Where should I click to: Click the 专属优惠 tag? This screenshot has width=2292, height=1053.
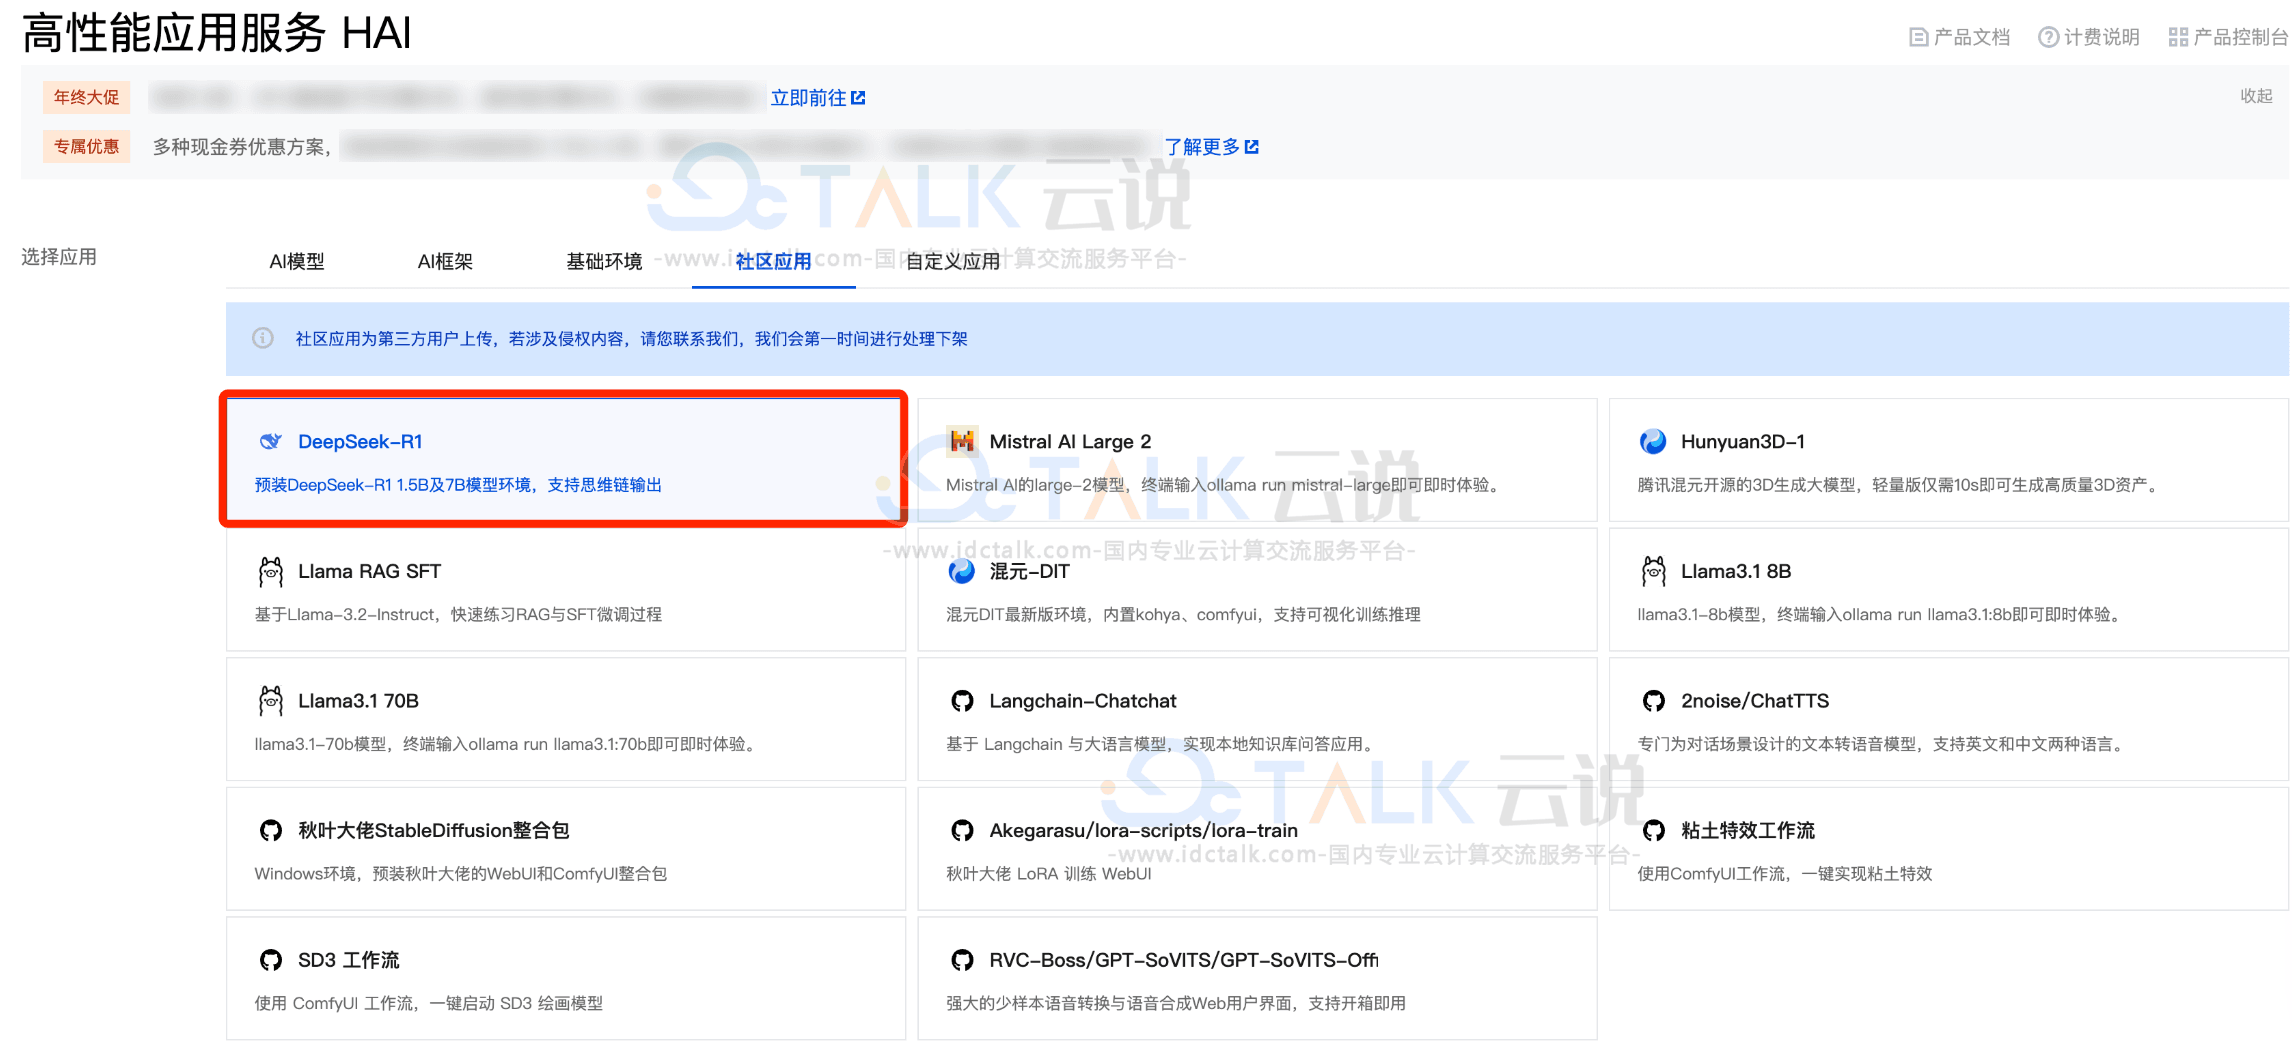tap(86, 146)
